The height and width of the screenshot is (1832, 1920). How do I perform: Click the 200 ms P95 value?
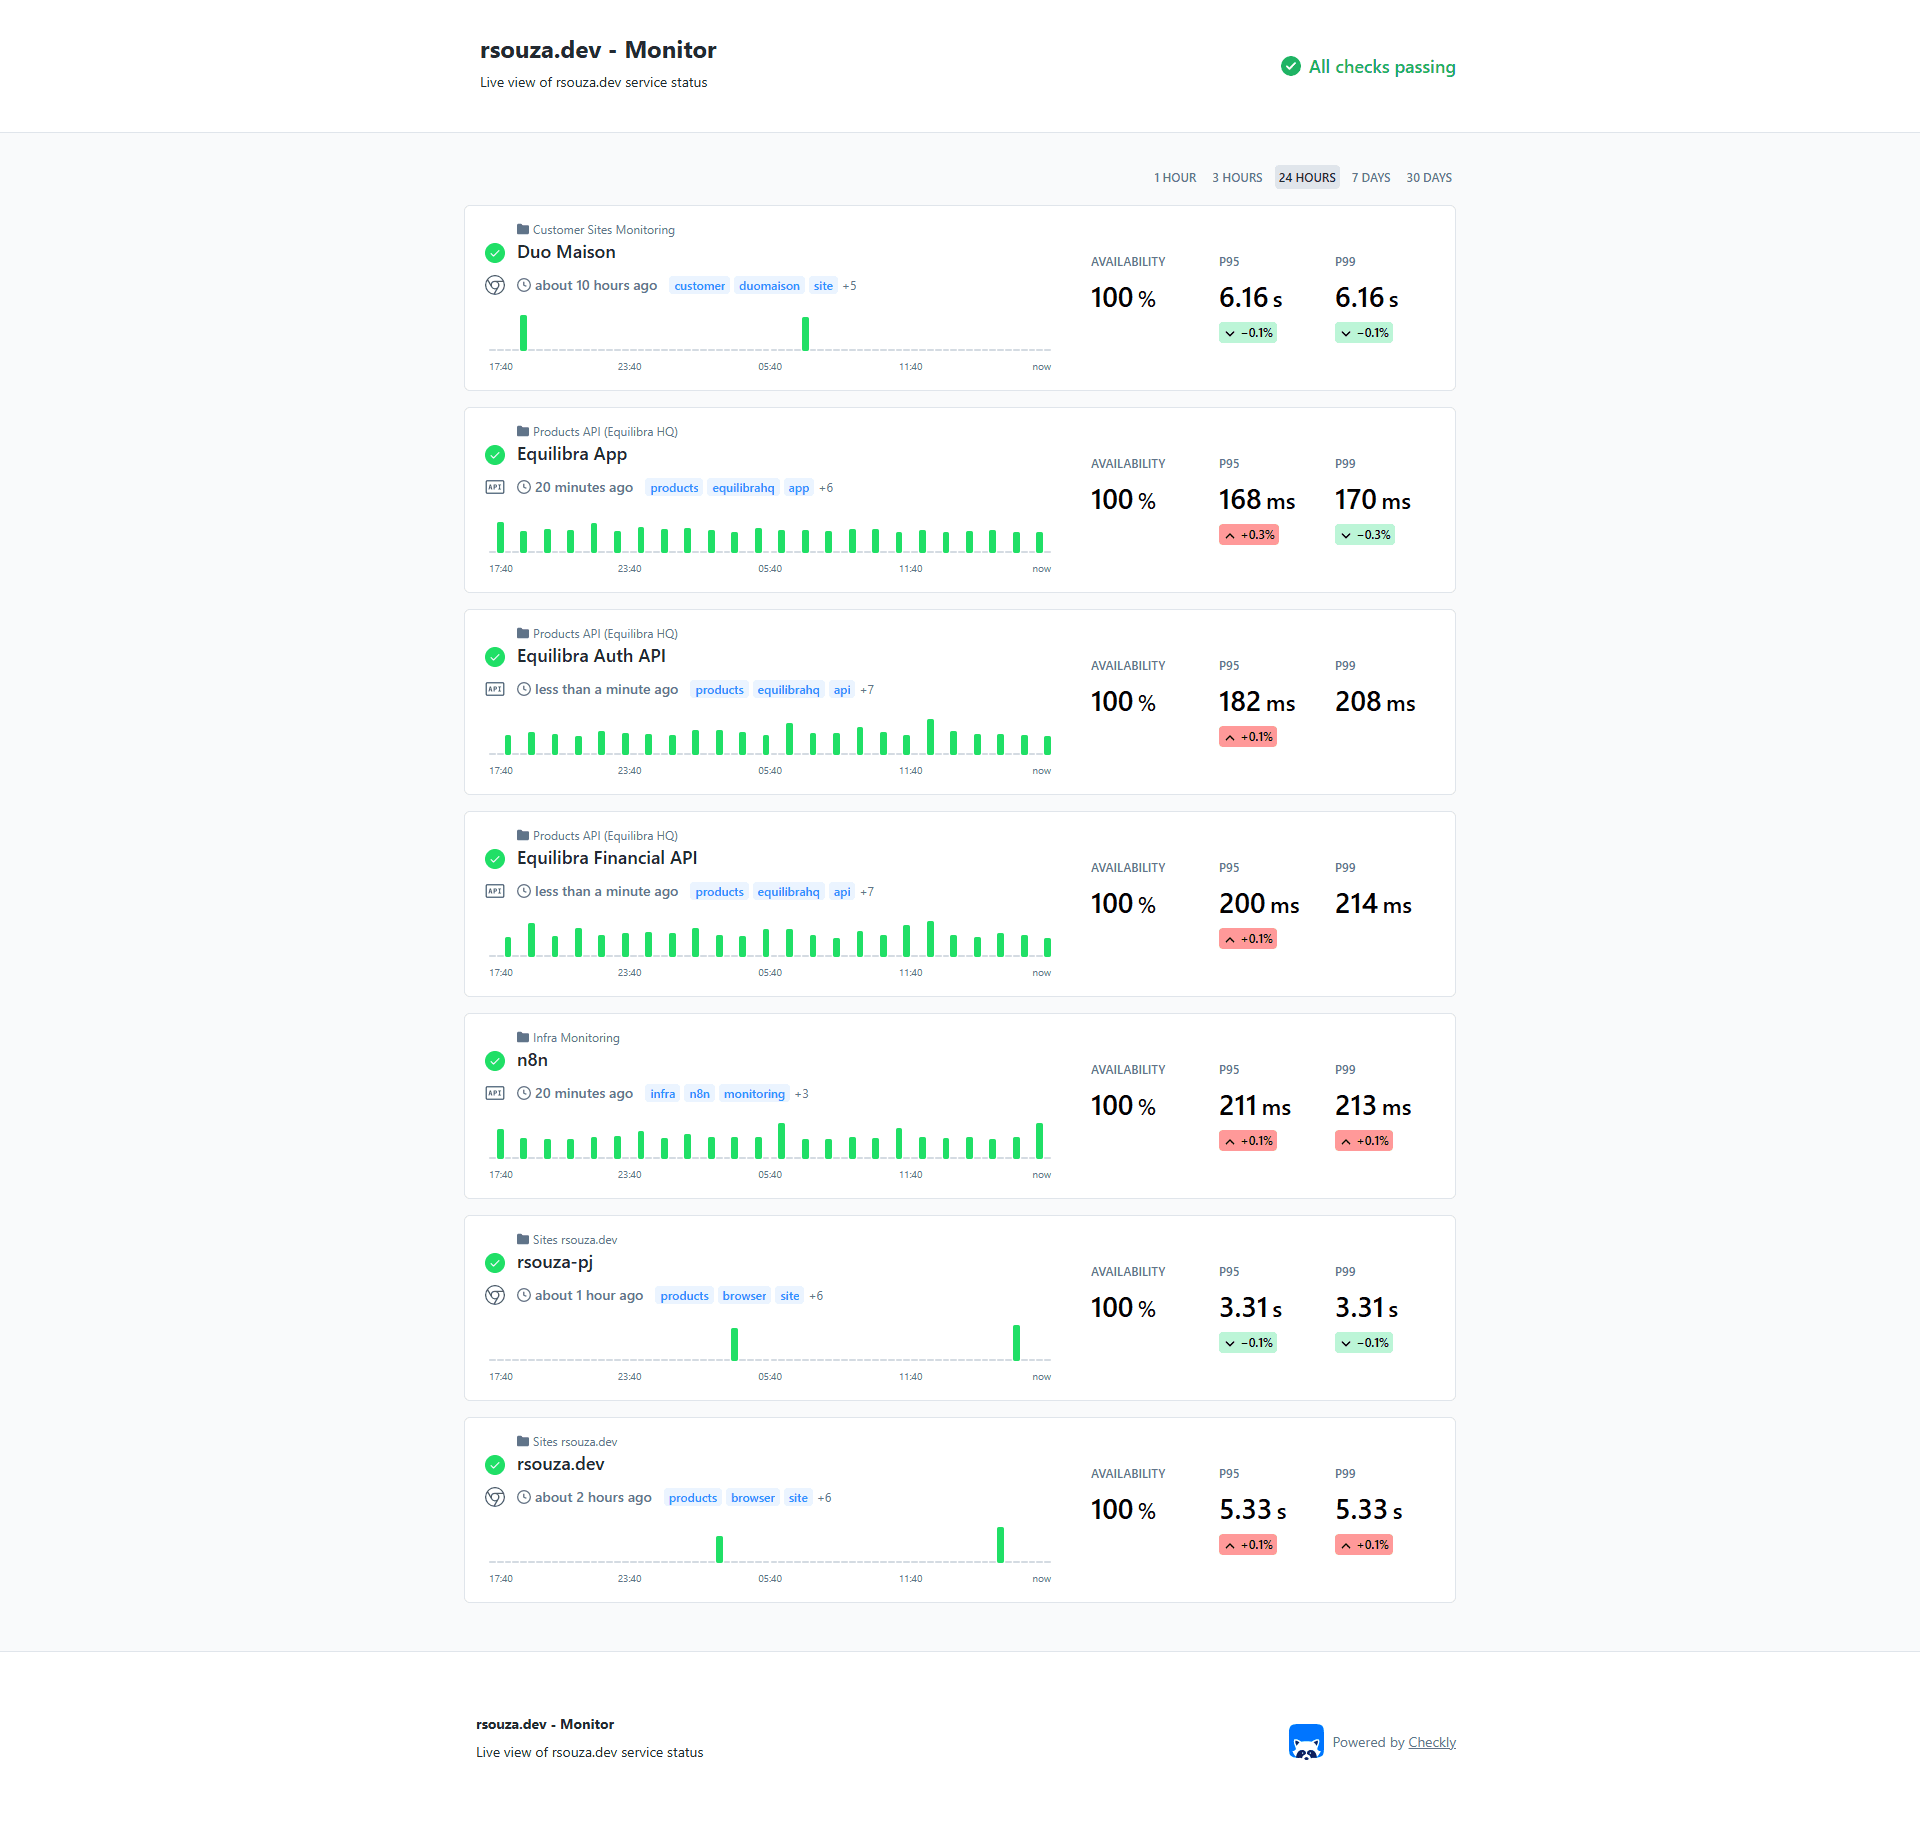1259,904
